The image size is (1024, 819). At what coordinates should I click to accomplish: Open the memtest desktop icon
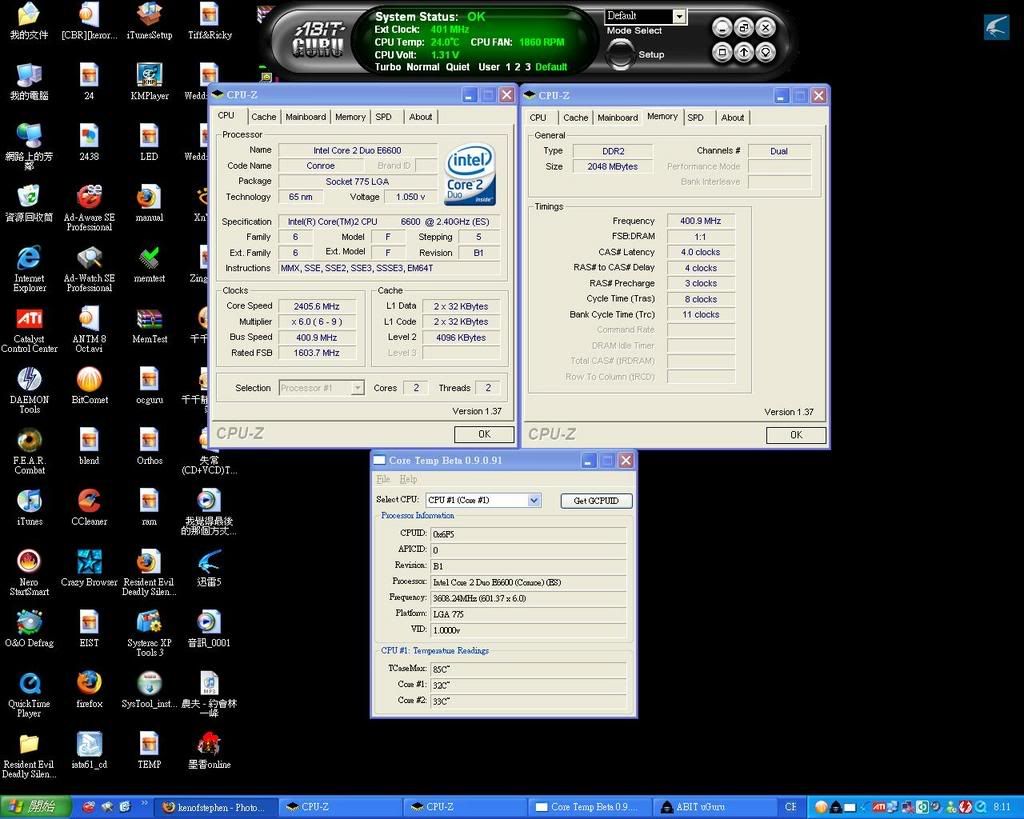tap(150, 263)
